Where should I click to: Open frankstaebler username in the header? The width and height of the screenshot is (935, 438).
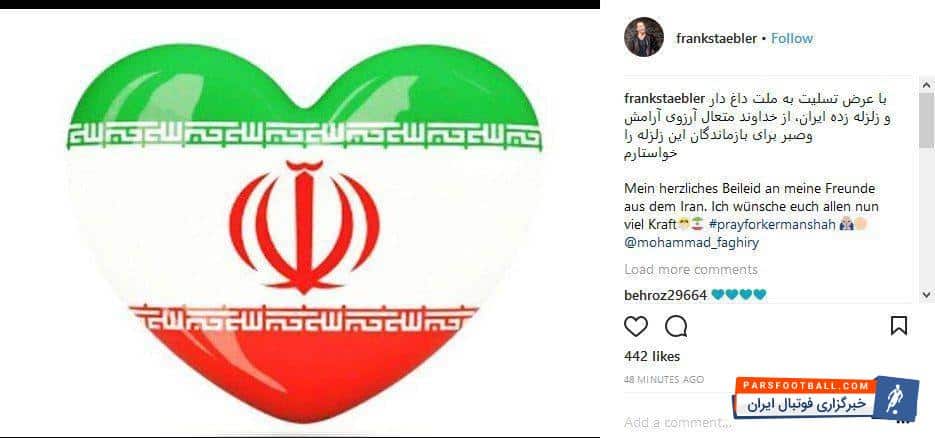[716, 38]
